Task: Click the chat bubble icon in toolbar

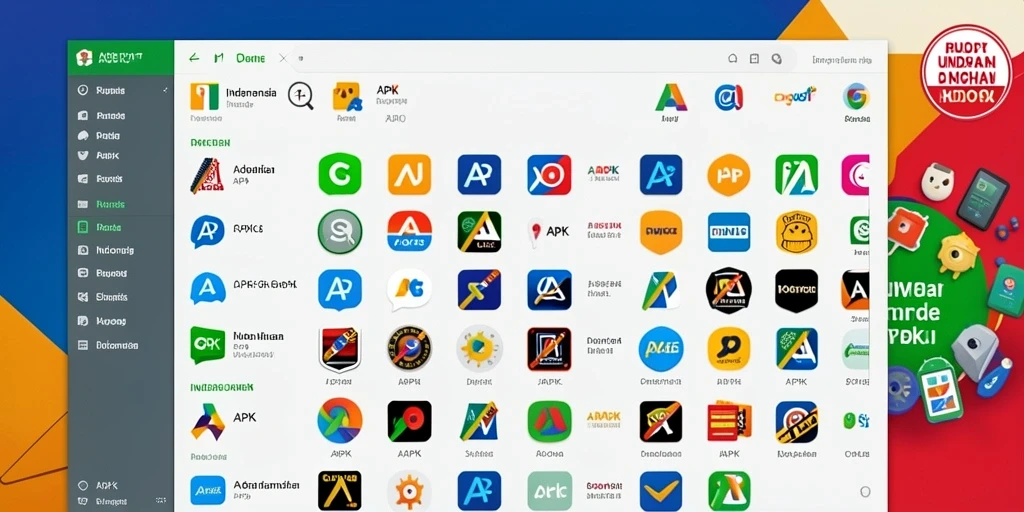Action: (776, 59)
